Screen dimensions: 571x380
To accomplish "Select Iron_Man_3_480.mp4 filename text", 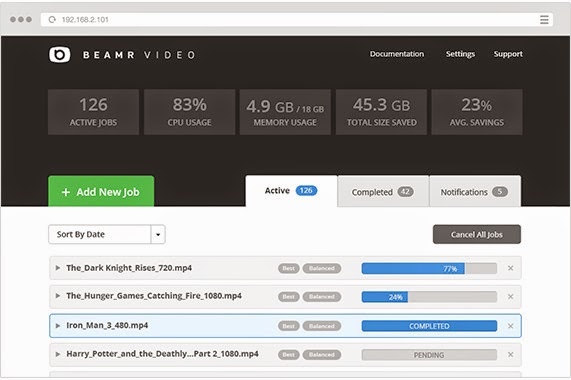I will pos(107,325).
